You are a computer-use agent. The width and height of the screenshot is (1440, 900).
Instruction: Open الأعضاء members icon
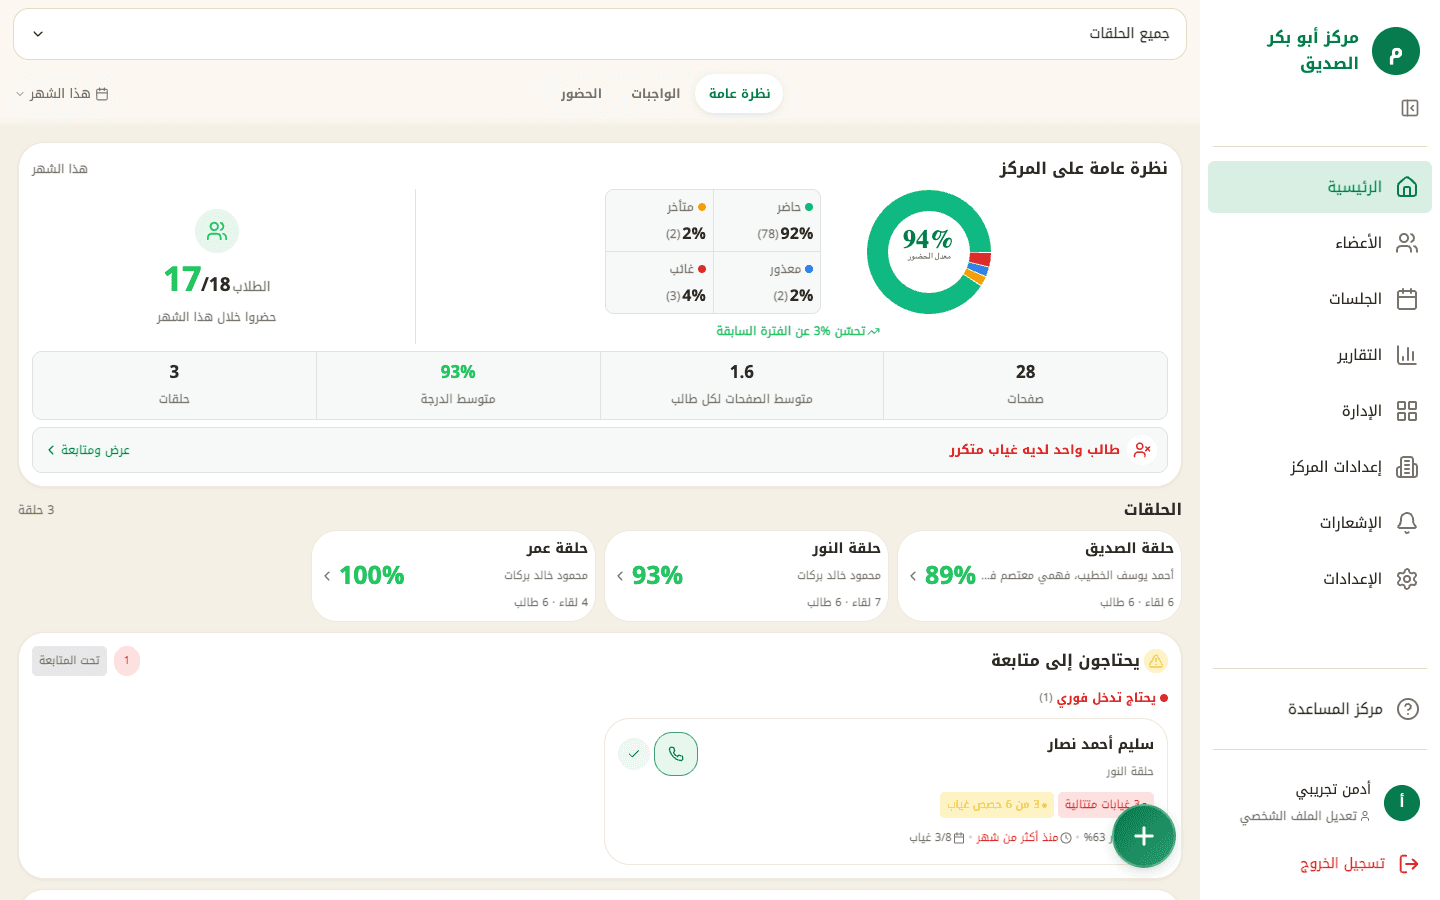pyautogui.click(x=1407, y=243)
